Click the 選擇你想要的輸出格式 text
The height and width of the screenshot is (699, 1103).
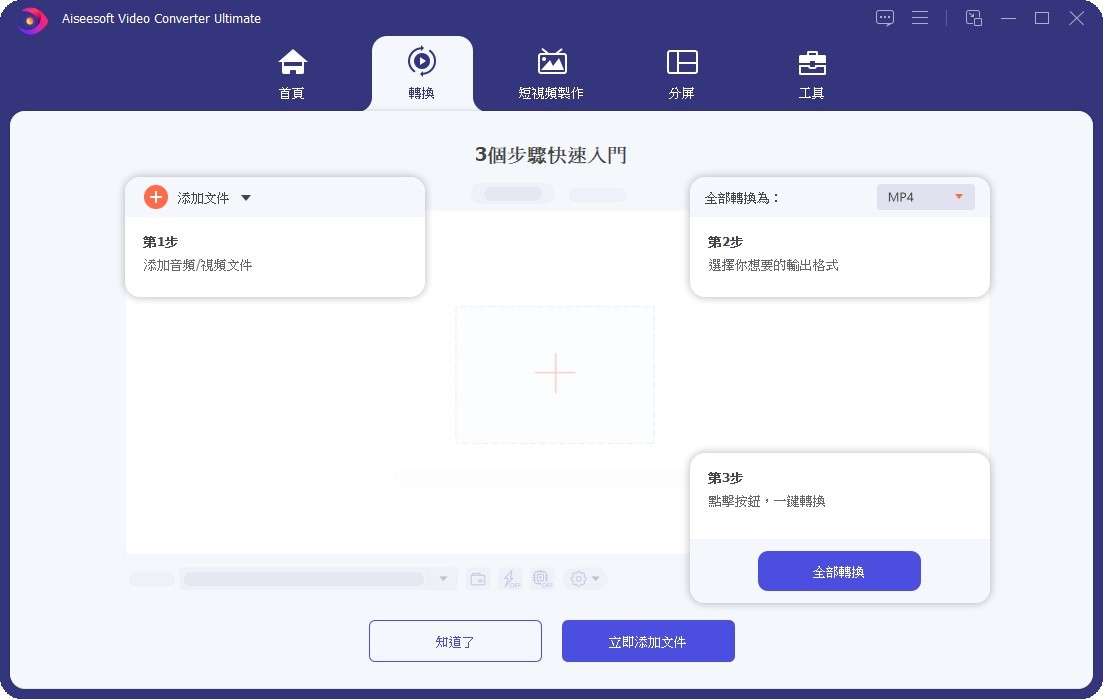pos(773,265)
